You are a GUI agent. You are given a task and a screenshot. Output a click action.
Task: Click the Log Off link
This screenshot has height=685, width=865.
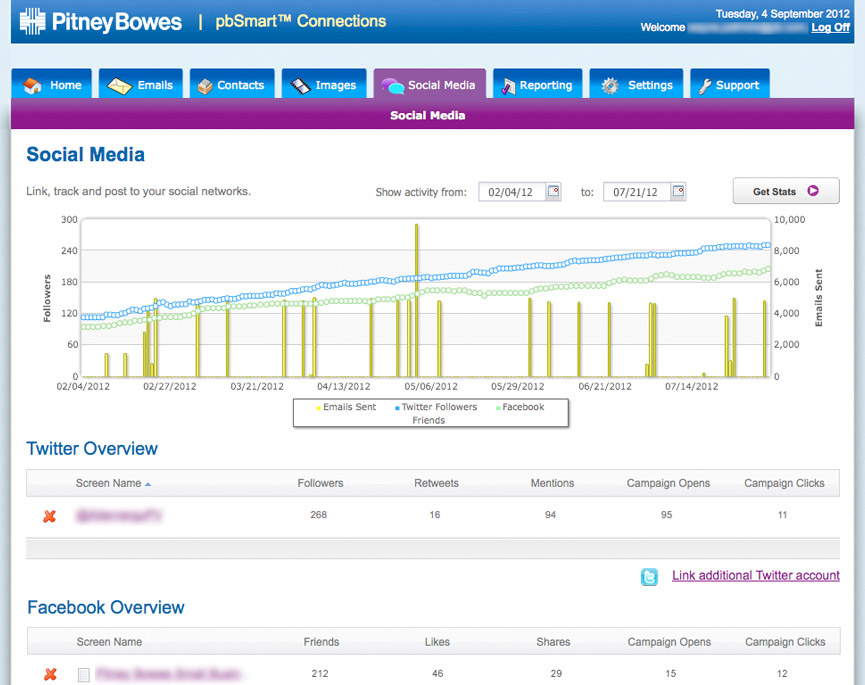click(830, 28)
